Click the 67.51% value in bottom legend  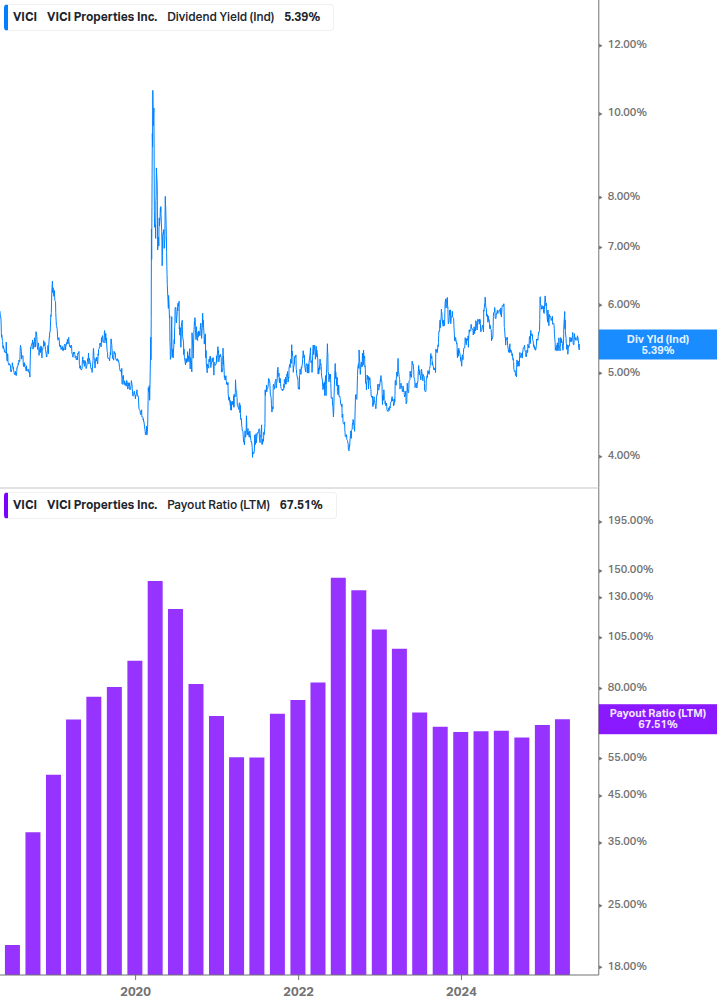[x=301, y=505]
